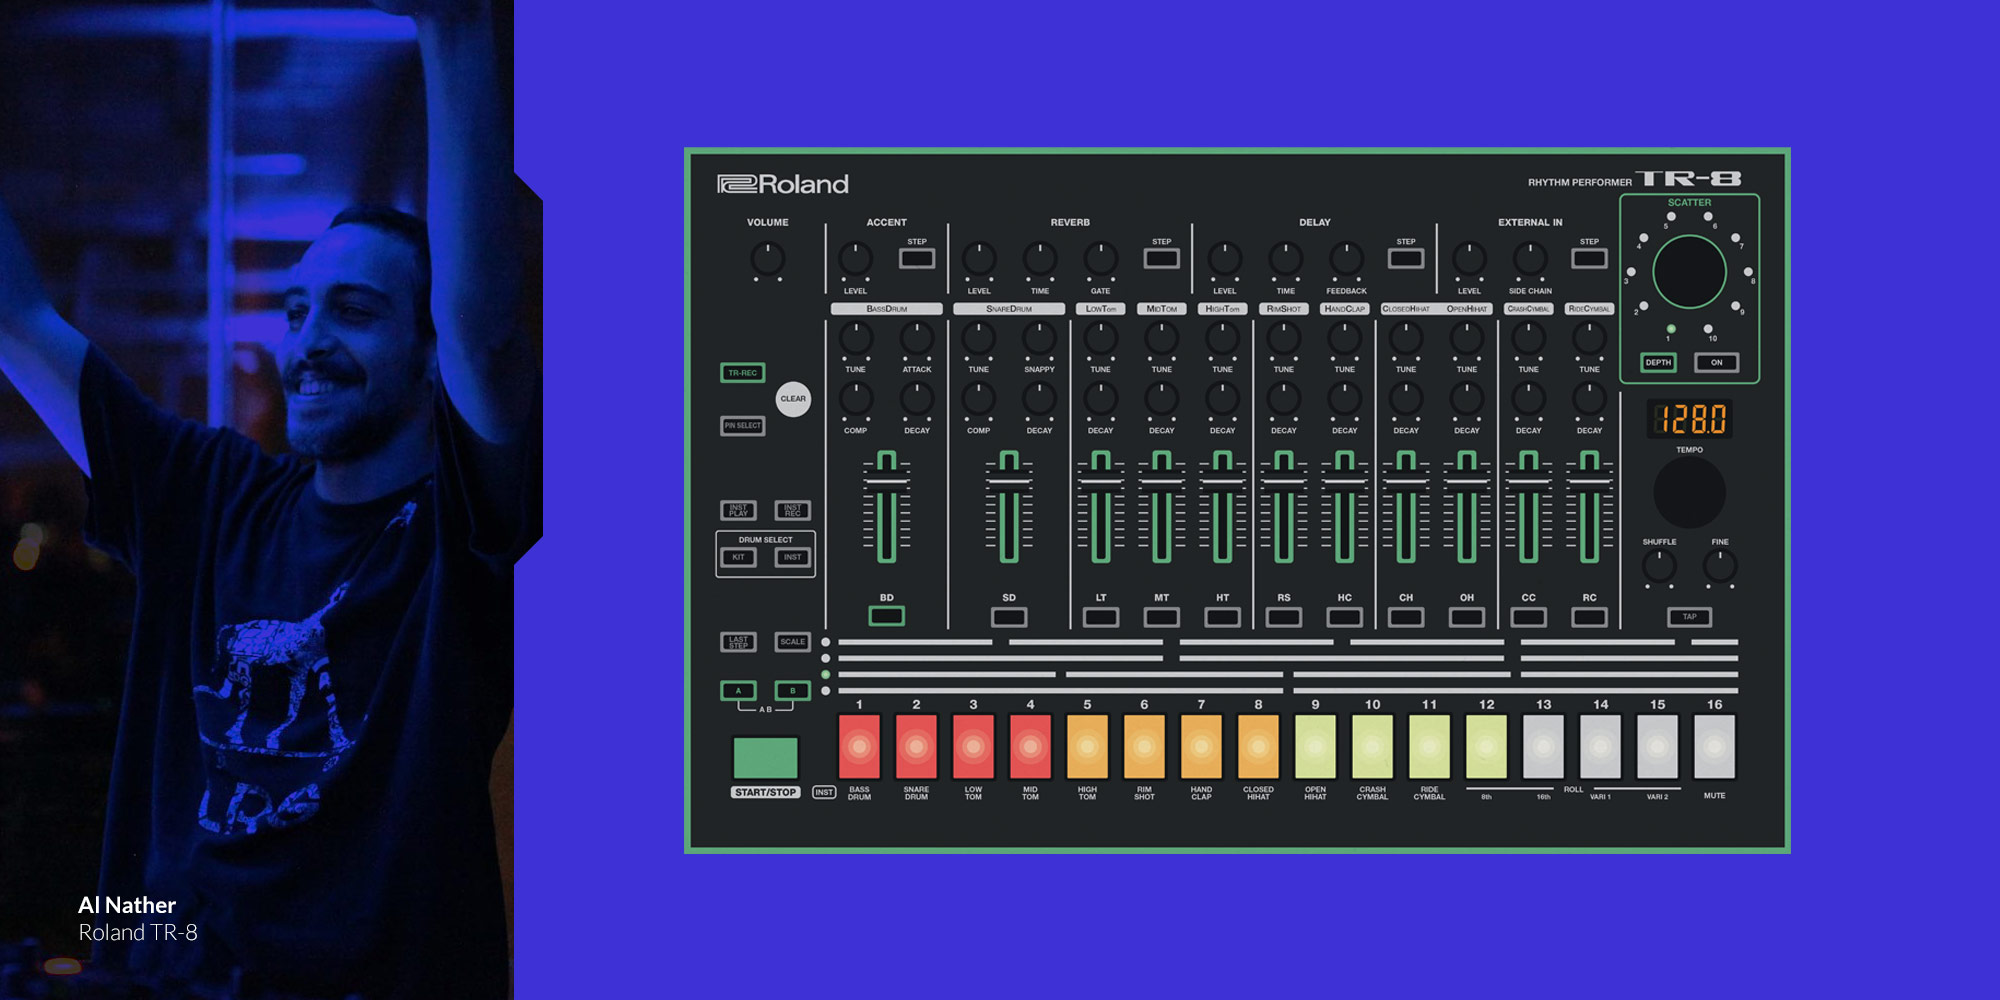Viewport: 2000px width, 1000px height.
Task: Toggle the TR-REC button
Action: (x=743, y=373)
